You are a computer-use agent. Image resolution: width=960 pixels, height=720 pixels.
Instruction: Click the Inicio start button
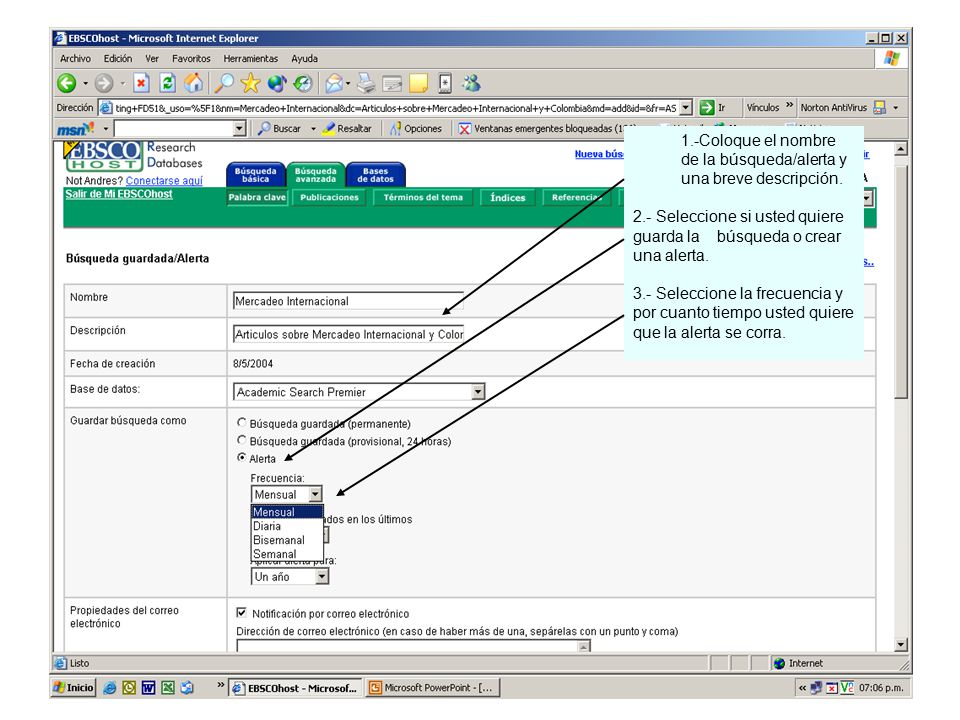click(x=73, y=688)
